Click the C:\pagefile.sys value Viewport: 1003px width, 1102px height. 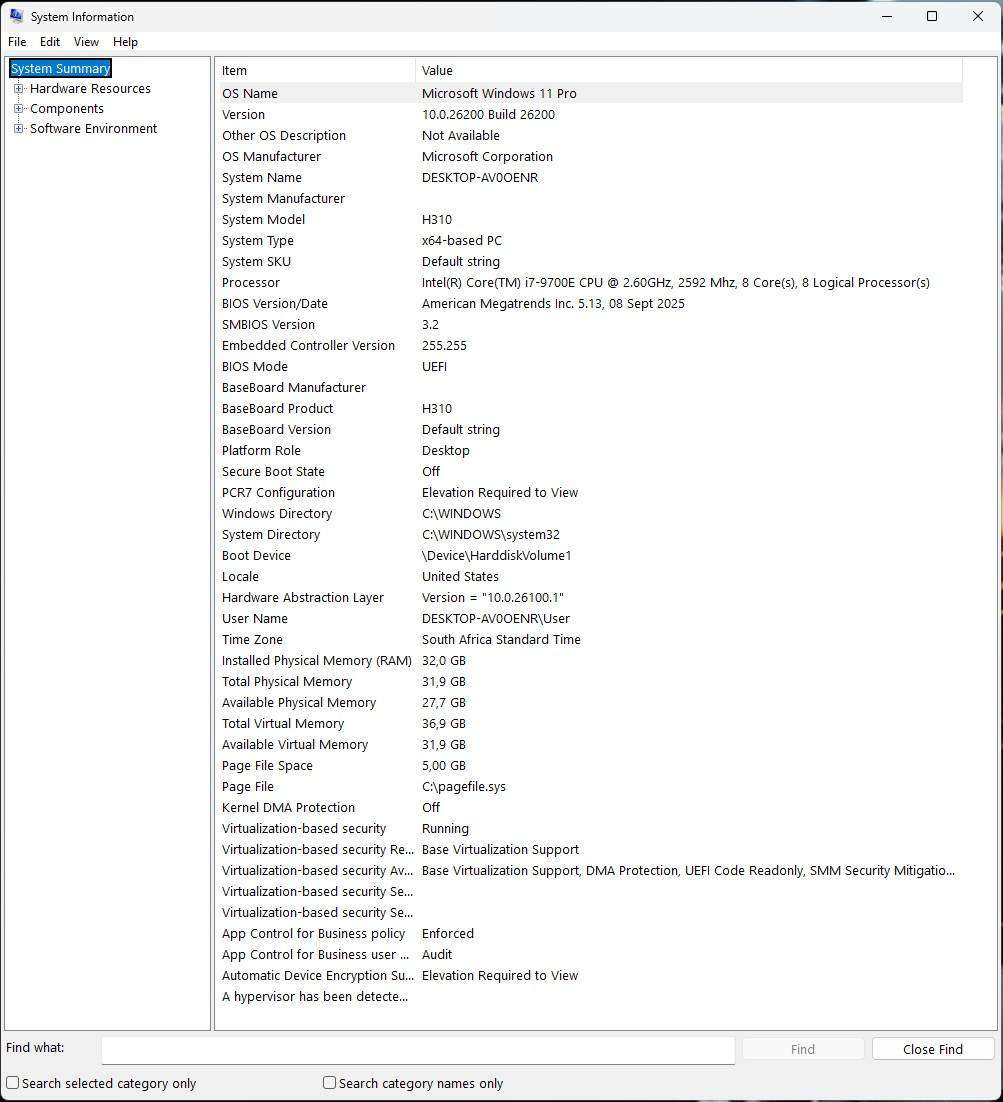(x=464, y=786)
